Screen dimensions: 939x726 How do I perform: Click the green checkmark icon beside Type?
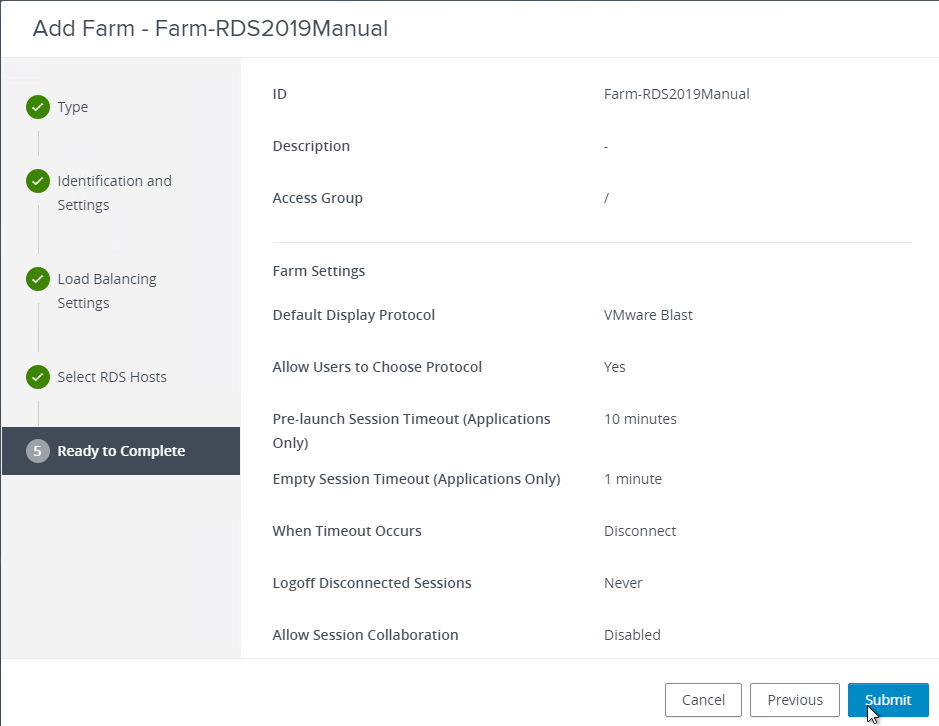point(38,107)
